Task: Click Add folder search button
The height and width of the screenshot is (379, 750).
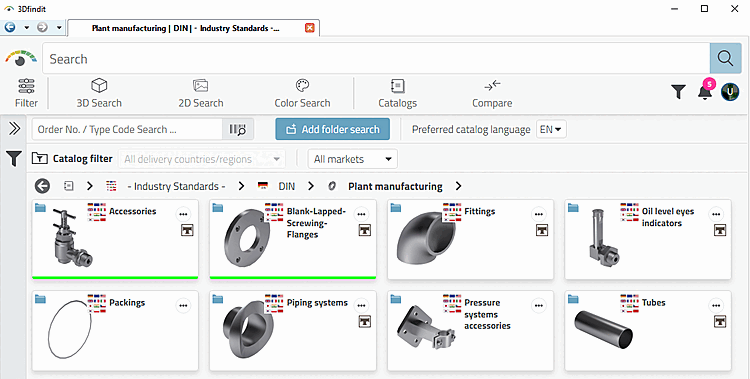Action: click(x=332, y=129)
